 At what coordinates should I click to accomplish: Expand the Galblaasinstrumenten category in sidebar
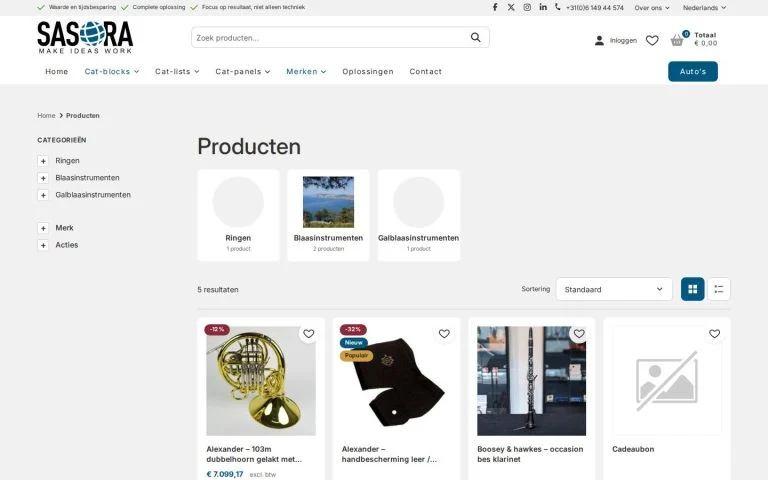coord(43,195)
